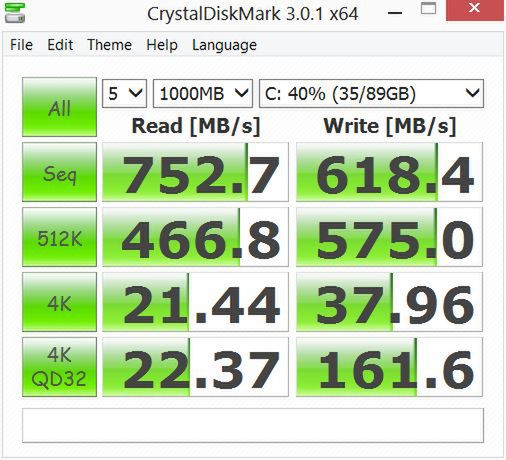This screenshot has width=506, height=460.
Task: Maximize the CrystalDiskMark window
Action: click(x=428, y=8)
